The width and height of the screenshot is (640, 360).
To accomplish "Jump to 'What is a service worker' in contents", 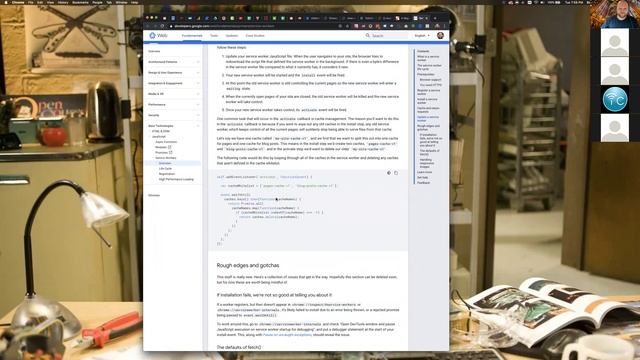I will click(429, 58).
